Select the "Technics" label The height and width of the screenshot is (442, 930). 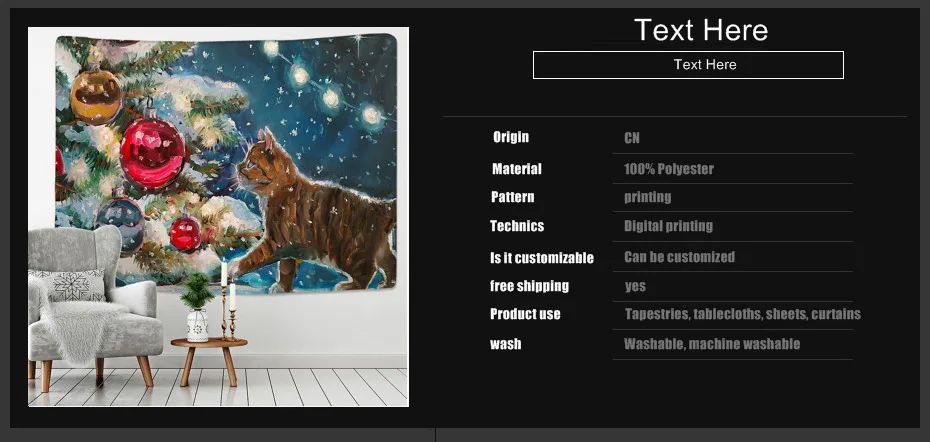click(517, 226)
